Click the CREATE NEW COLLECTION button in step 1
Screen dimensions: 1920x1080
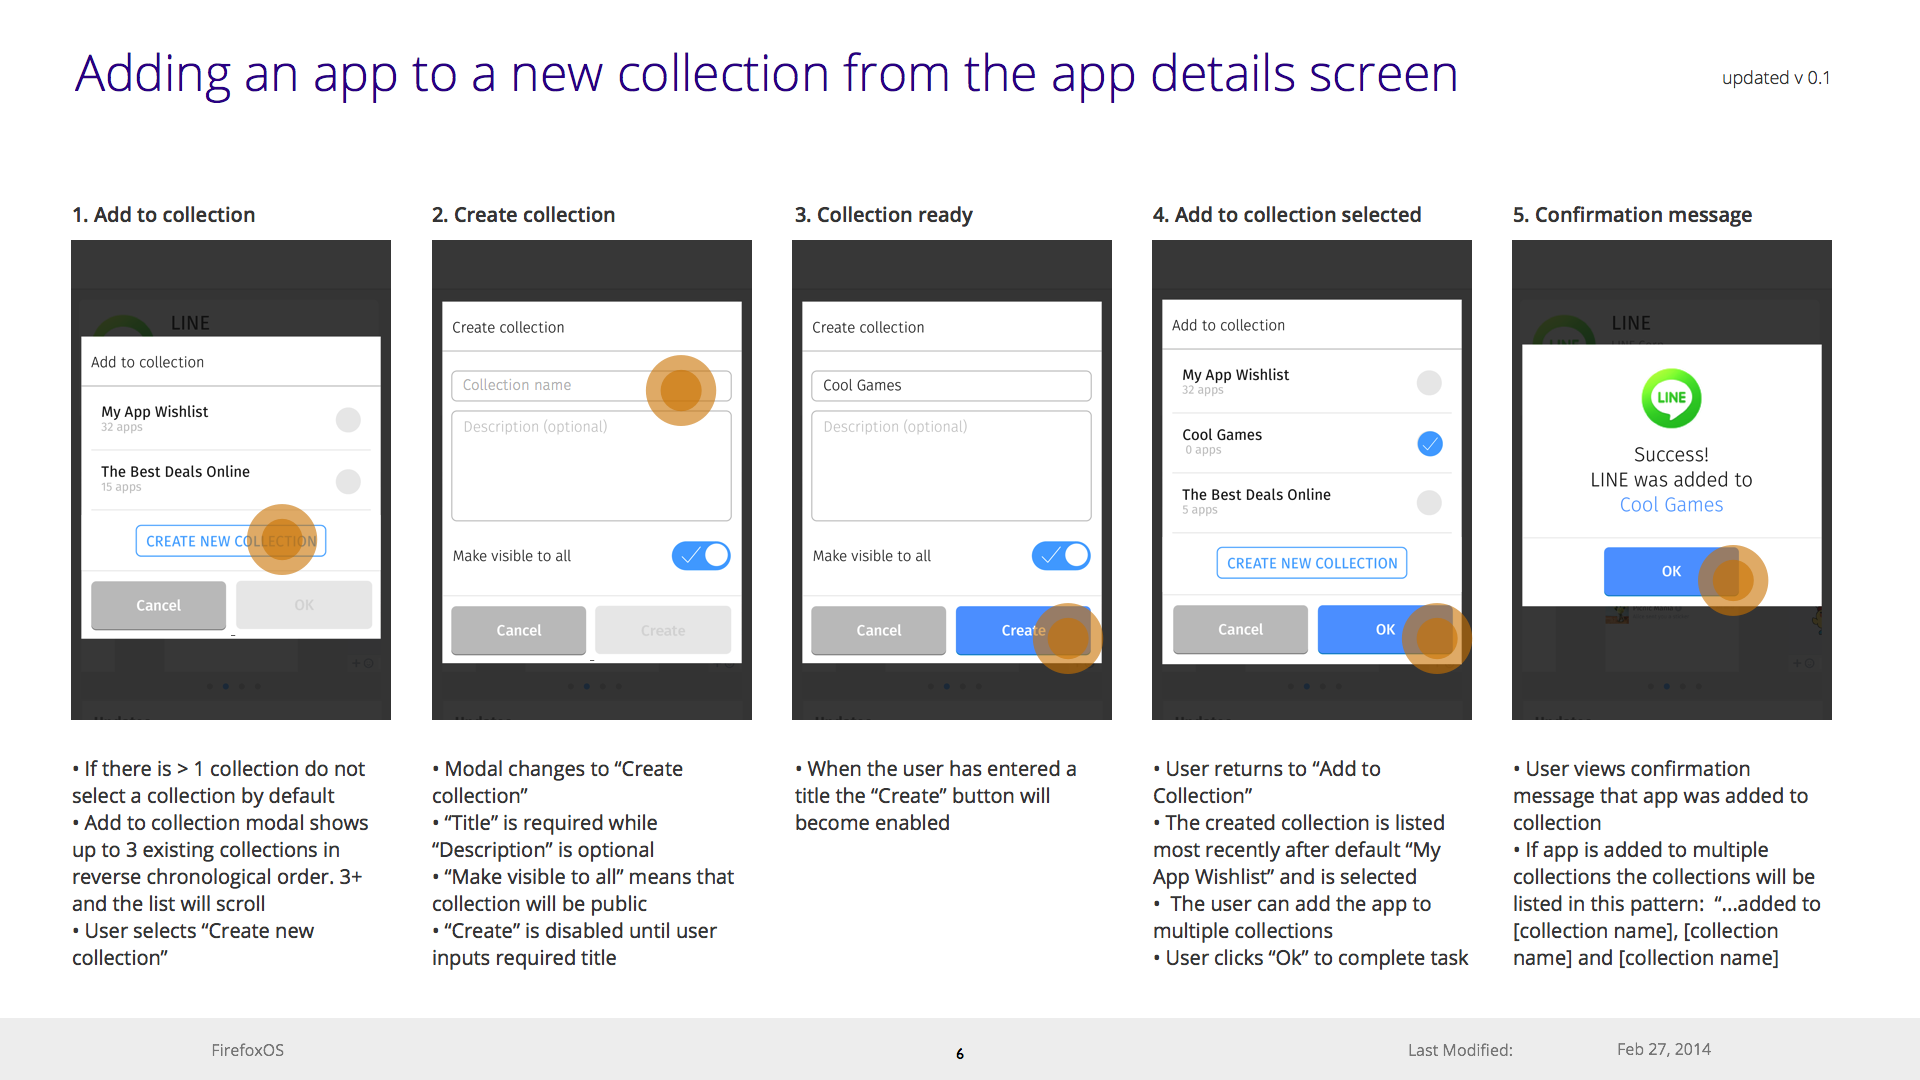(x=232, y=542)
